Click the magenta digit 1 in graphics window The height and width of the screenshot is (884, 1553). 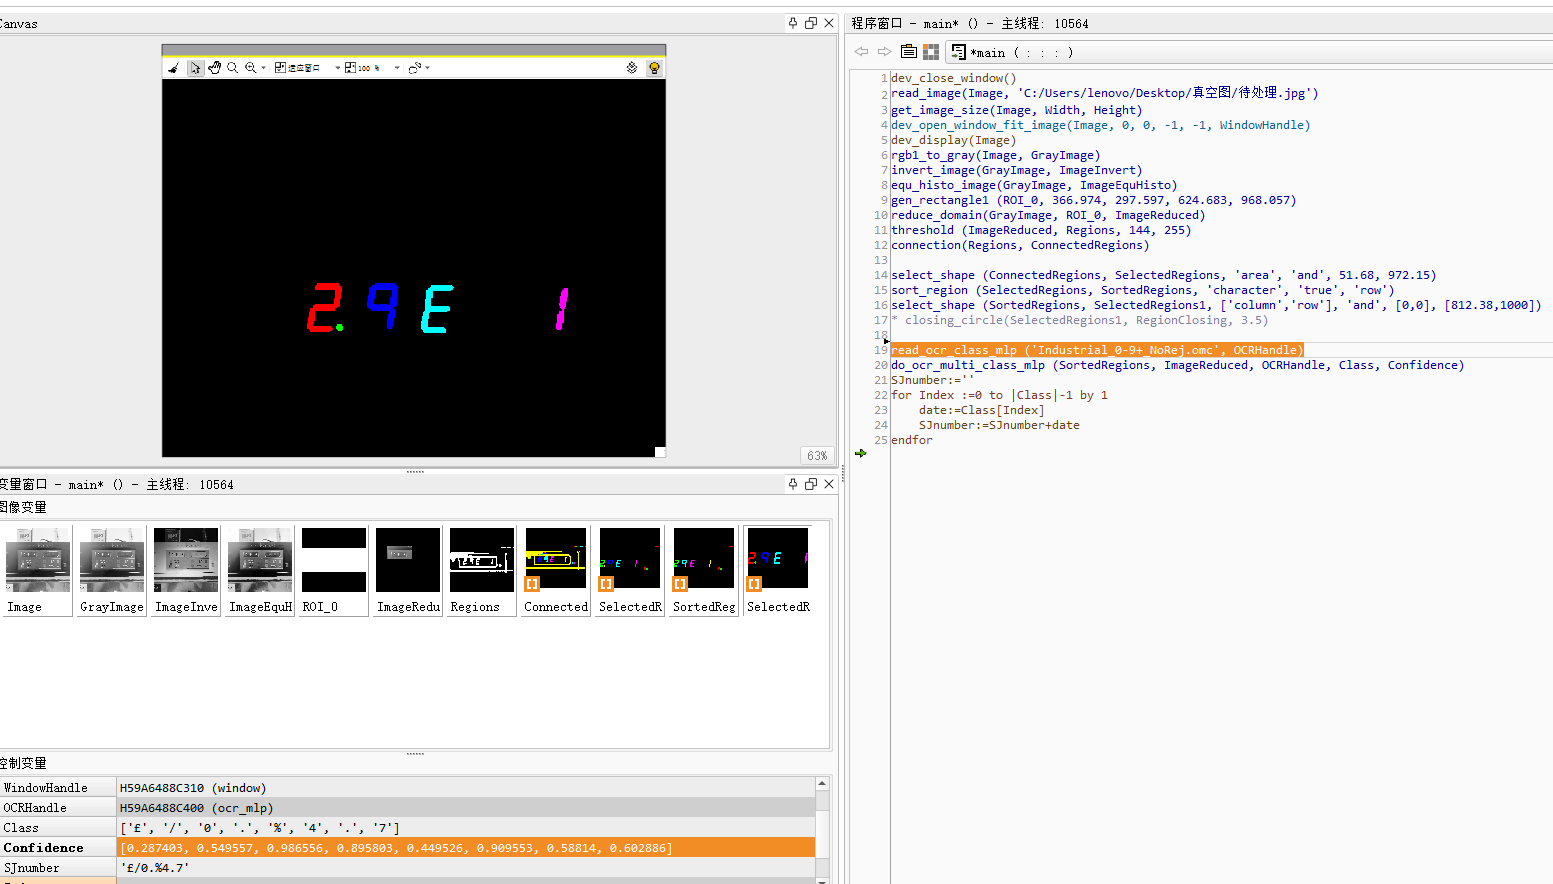(562, 309)
